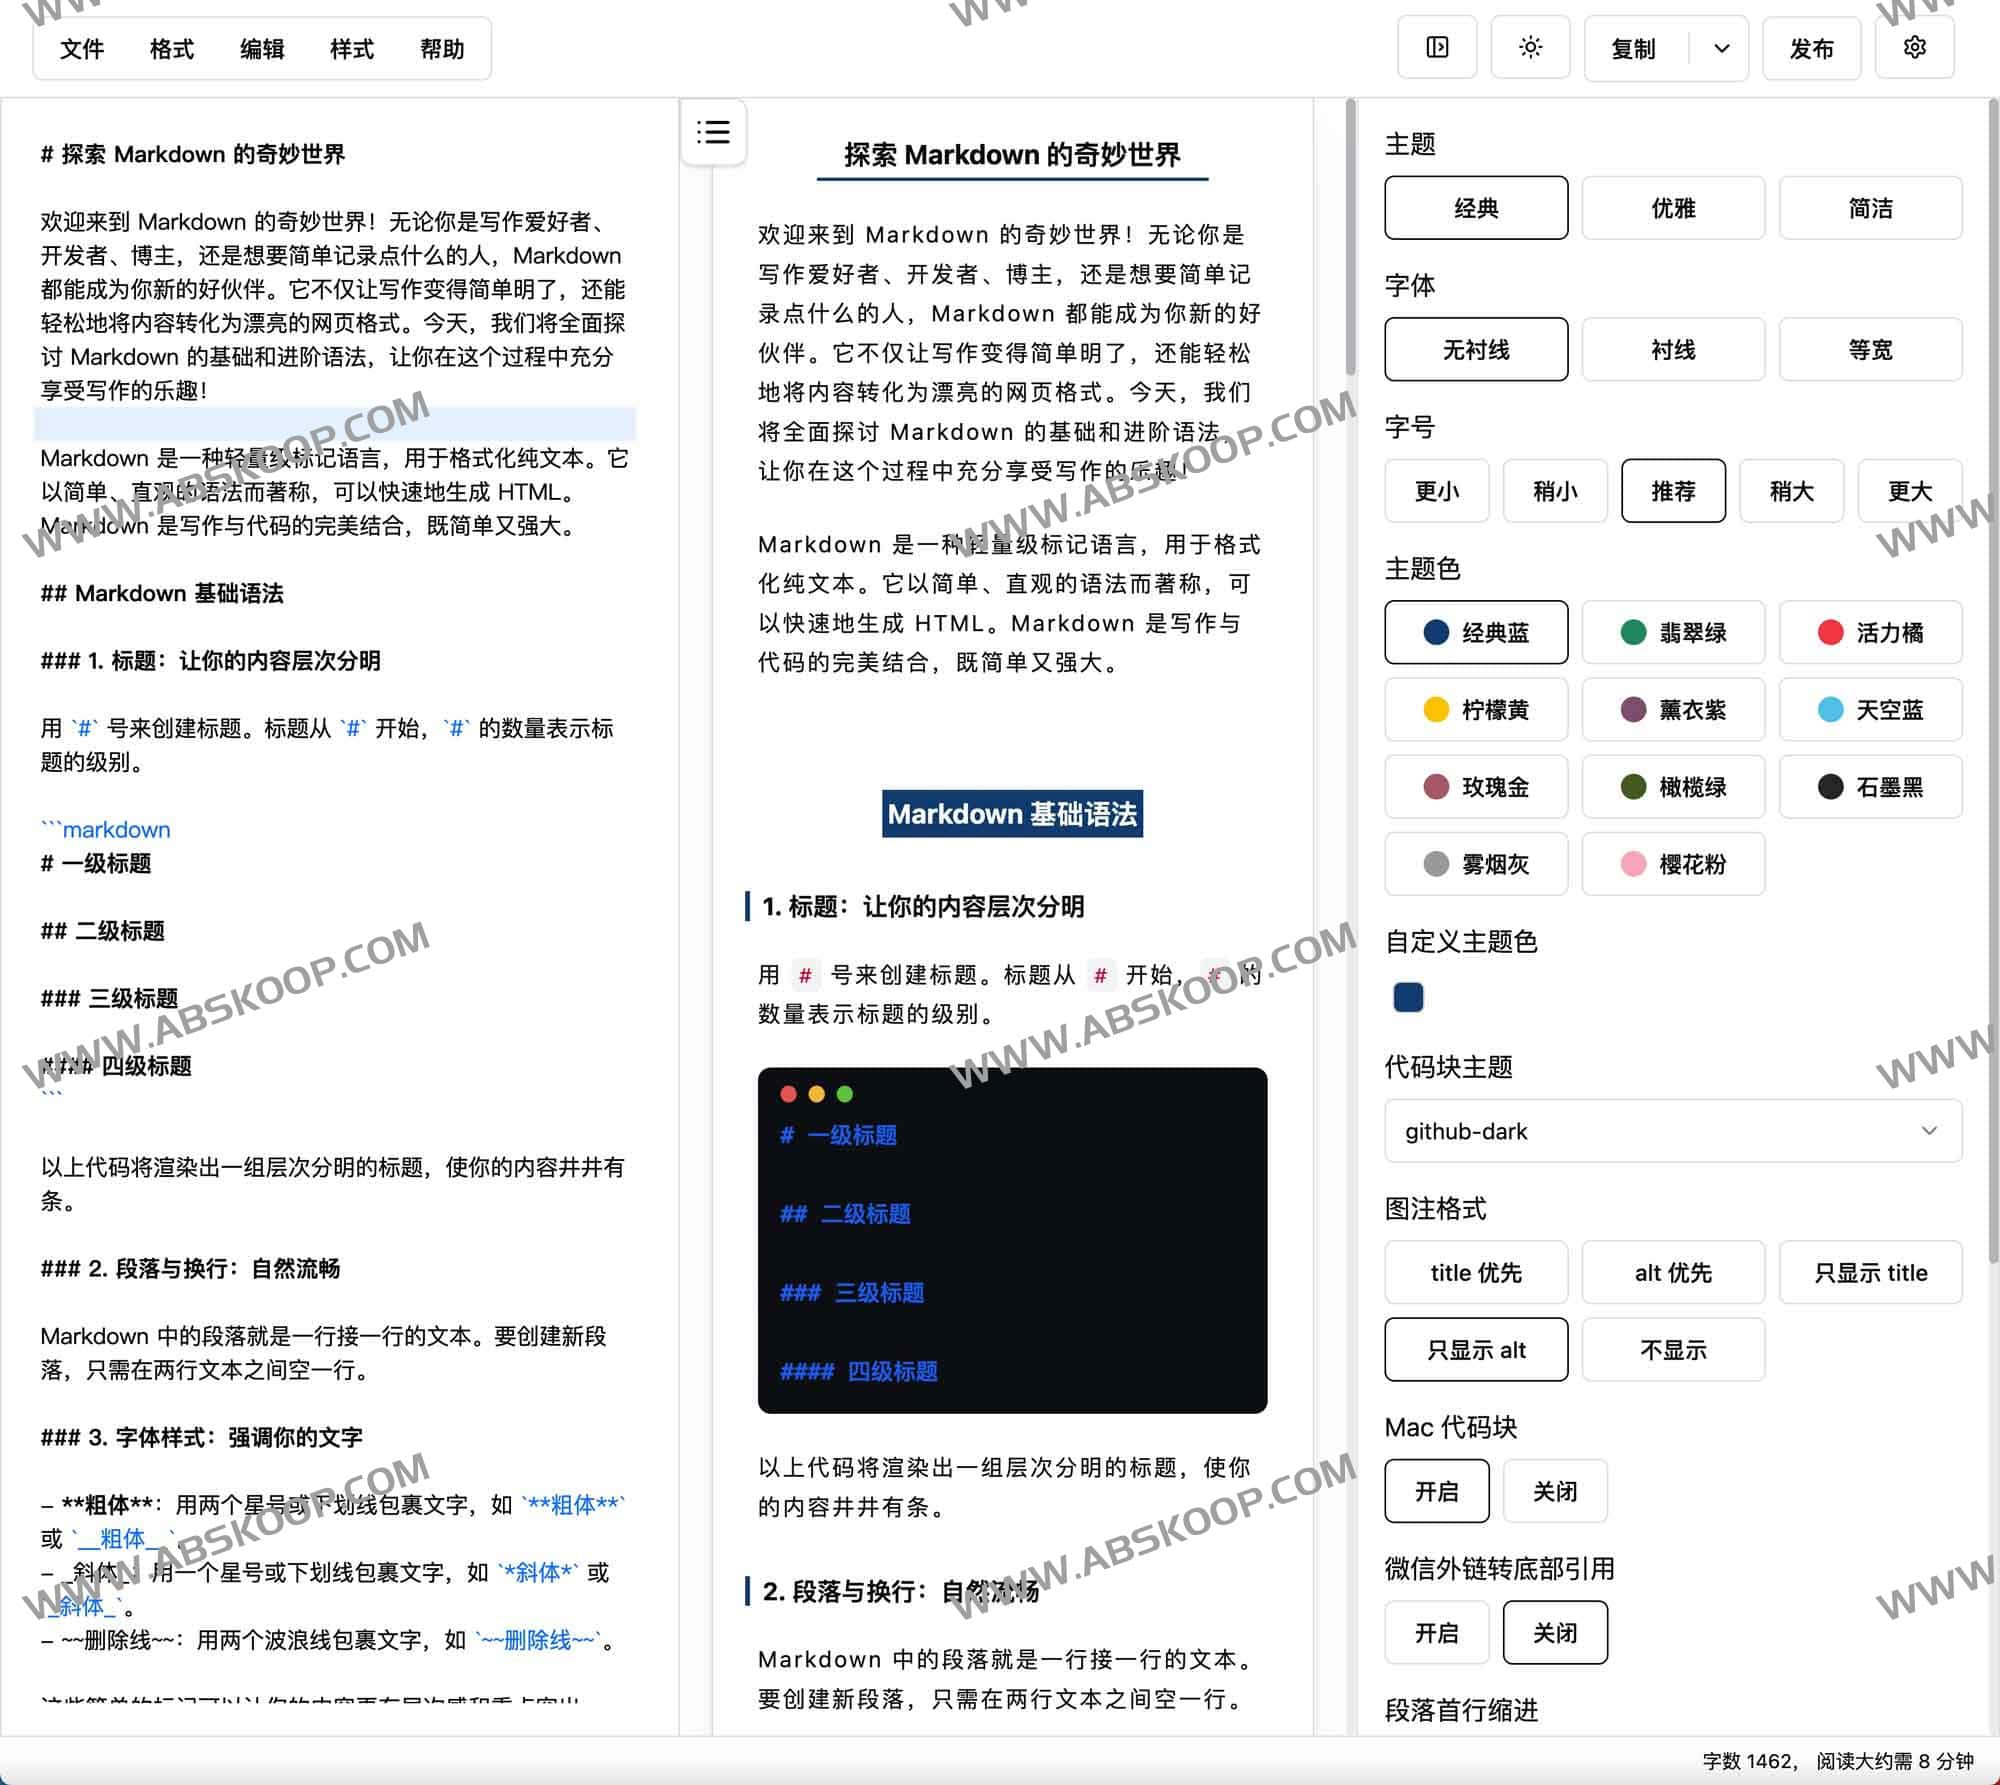Switch display theme using the brightness icon
The height and width of the screenshot is (1785, 2000).
click(1530, 47)
